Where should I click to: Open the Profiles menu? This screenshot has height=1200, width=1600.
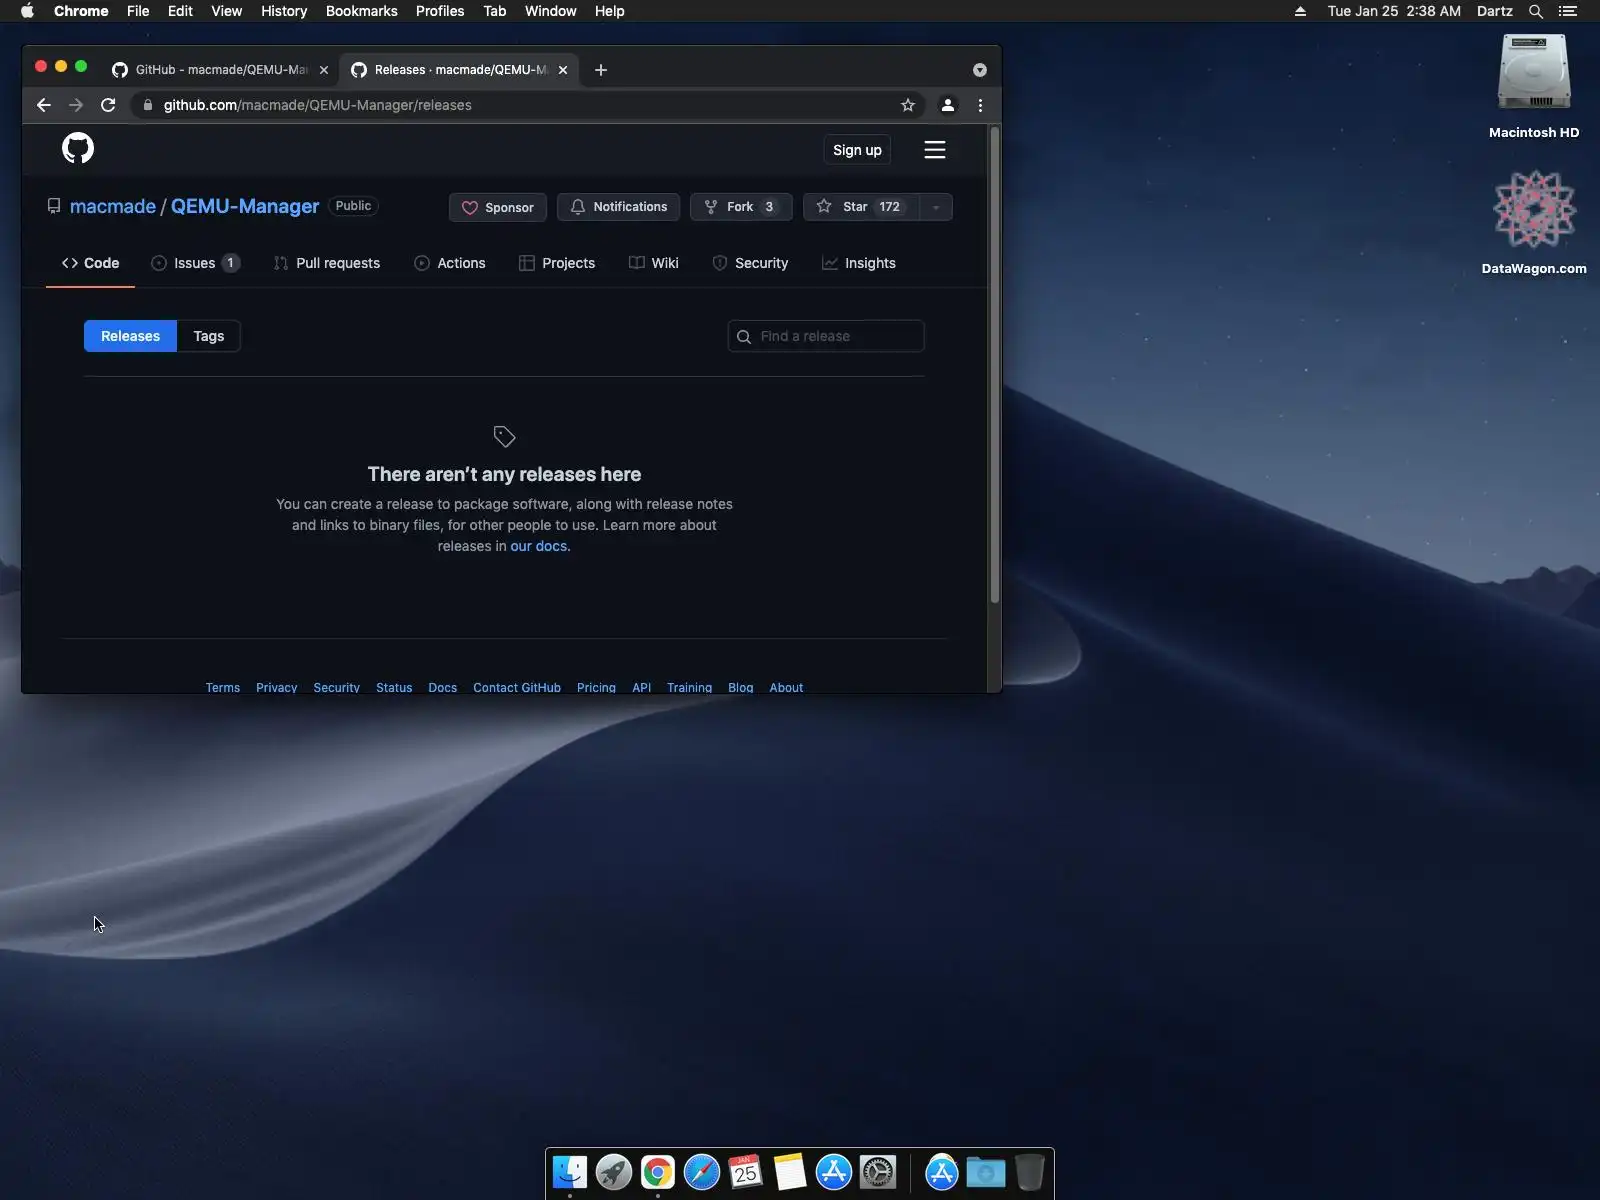pos(440,11)
